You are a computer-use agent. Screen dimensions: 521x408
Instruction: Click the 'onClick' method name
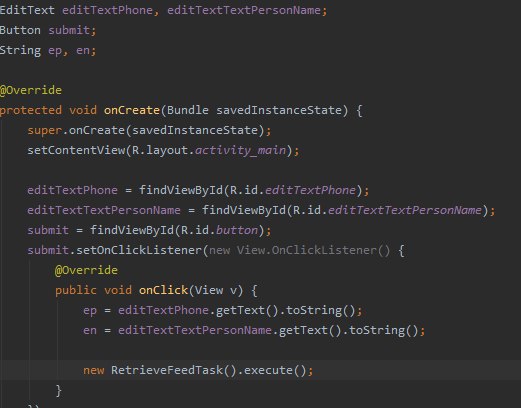pos(163,290)
